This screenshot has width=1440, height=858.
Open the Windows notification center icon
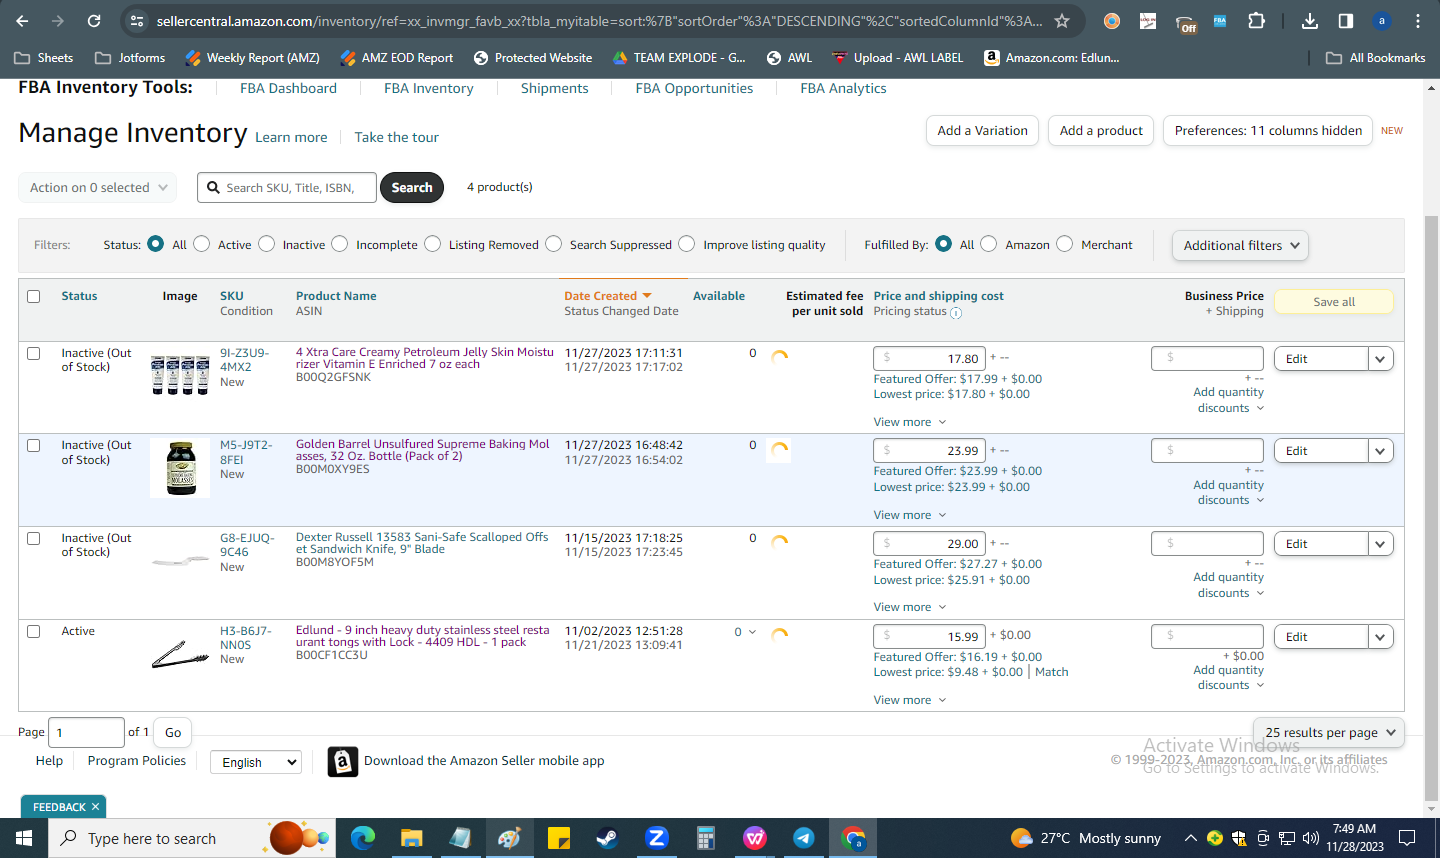(1407, 838)
